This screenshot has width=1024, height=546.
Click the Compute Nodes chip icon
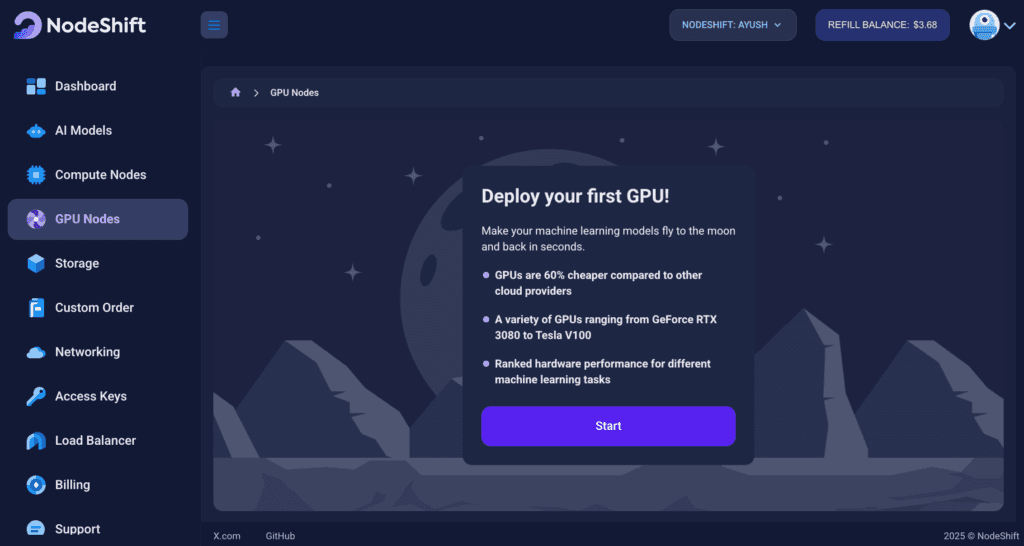coord(36,175)
